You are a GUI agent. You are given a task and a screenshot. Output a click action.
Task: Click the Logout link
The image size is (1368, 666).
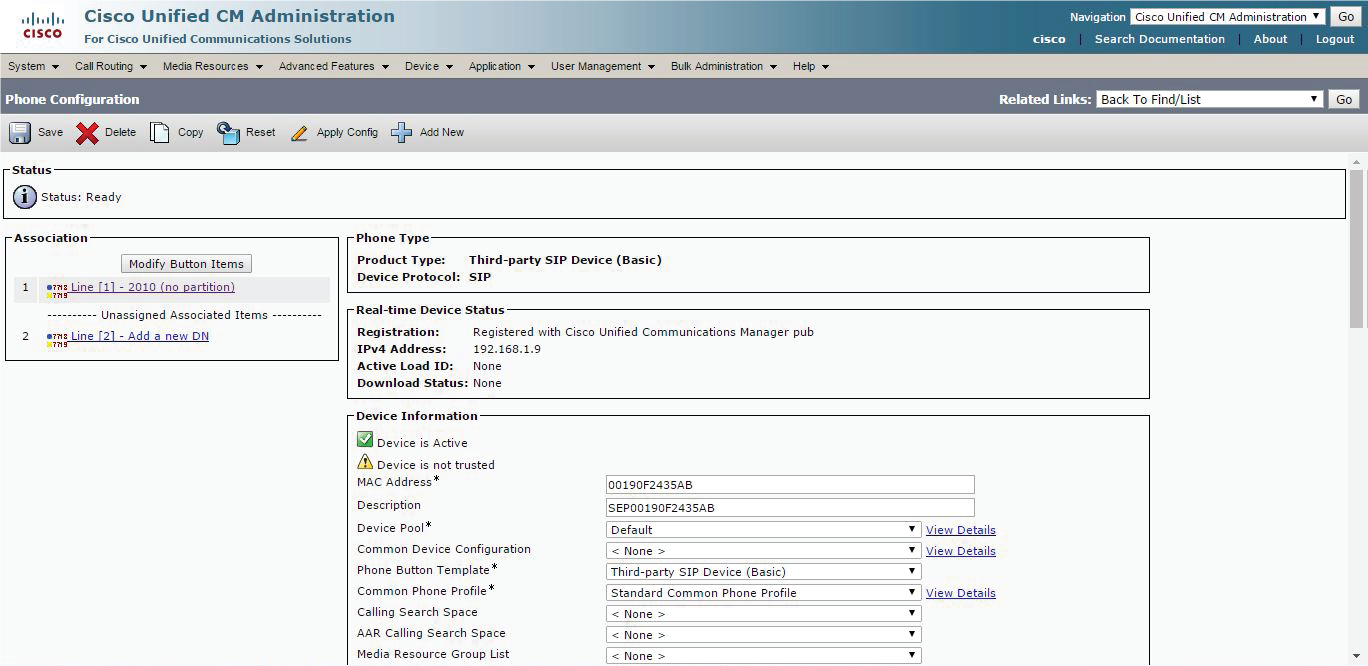pyautogui.click(x=1334, y=39)
